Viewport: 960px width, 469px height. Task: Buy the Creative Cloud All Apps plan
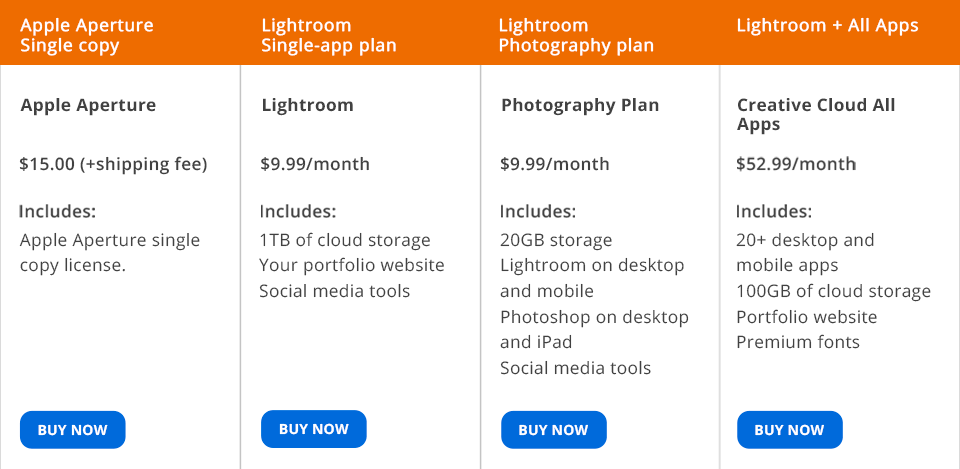pyautogui.click(x=789, y=430)
